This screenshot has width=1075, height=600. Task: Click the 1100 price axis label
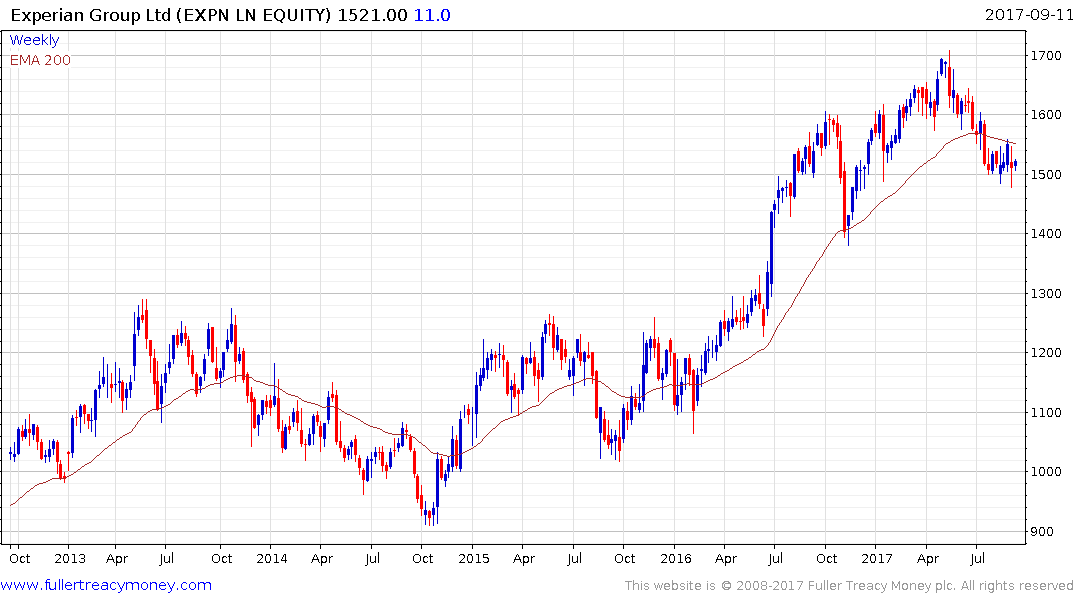[1046, 412]
